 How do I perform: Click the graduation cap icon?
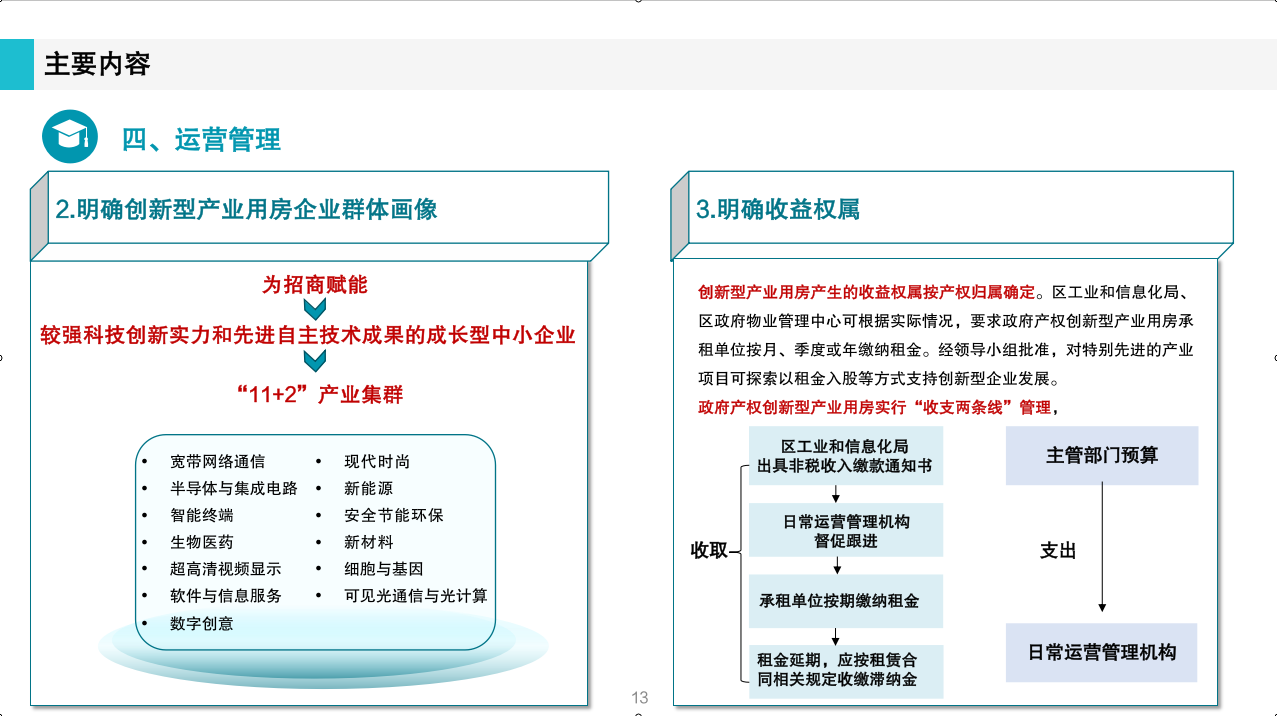pos(70,137)
